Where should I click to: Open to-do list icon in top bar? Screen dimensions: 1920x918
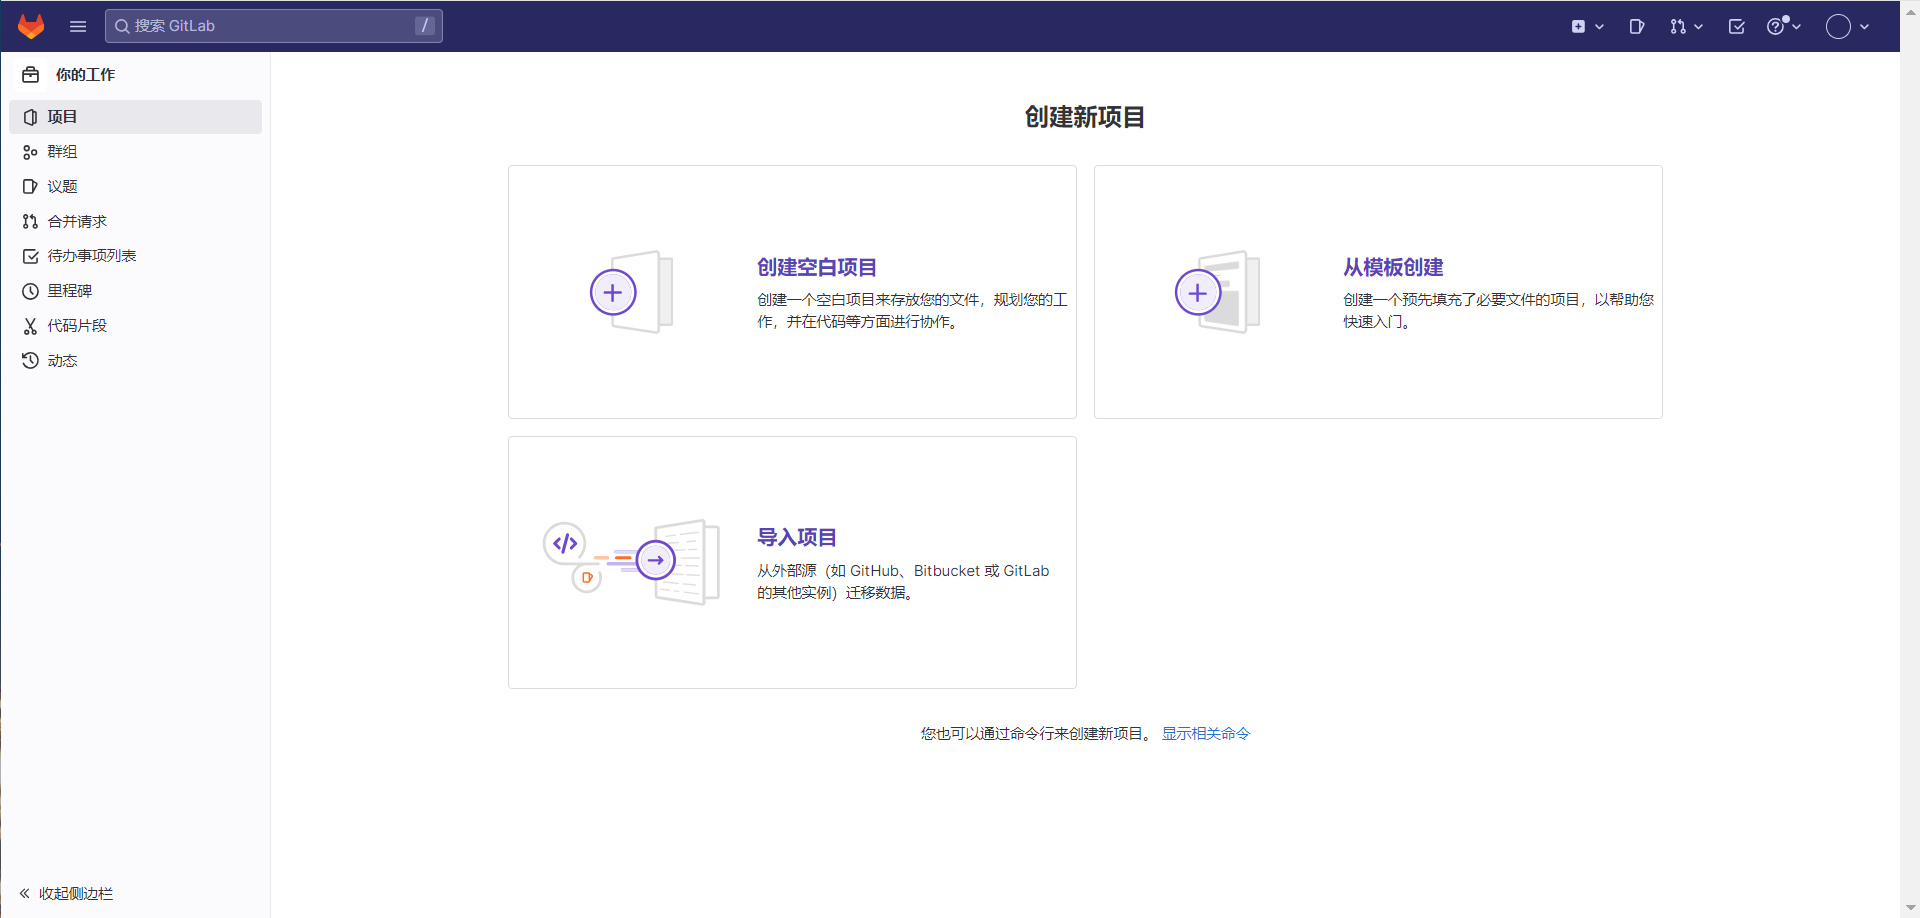(1737, 27)
